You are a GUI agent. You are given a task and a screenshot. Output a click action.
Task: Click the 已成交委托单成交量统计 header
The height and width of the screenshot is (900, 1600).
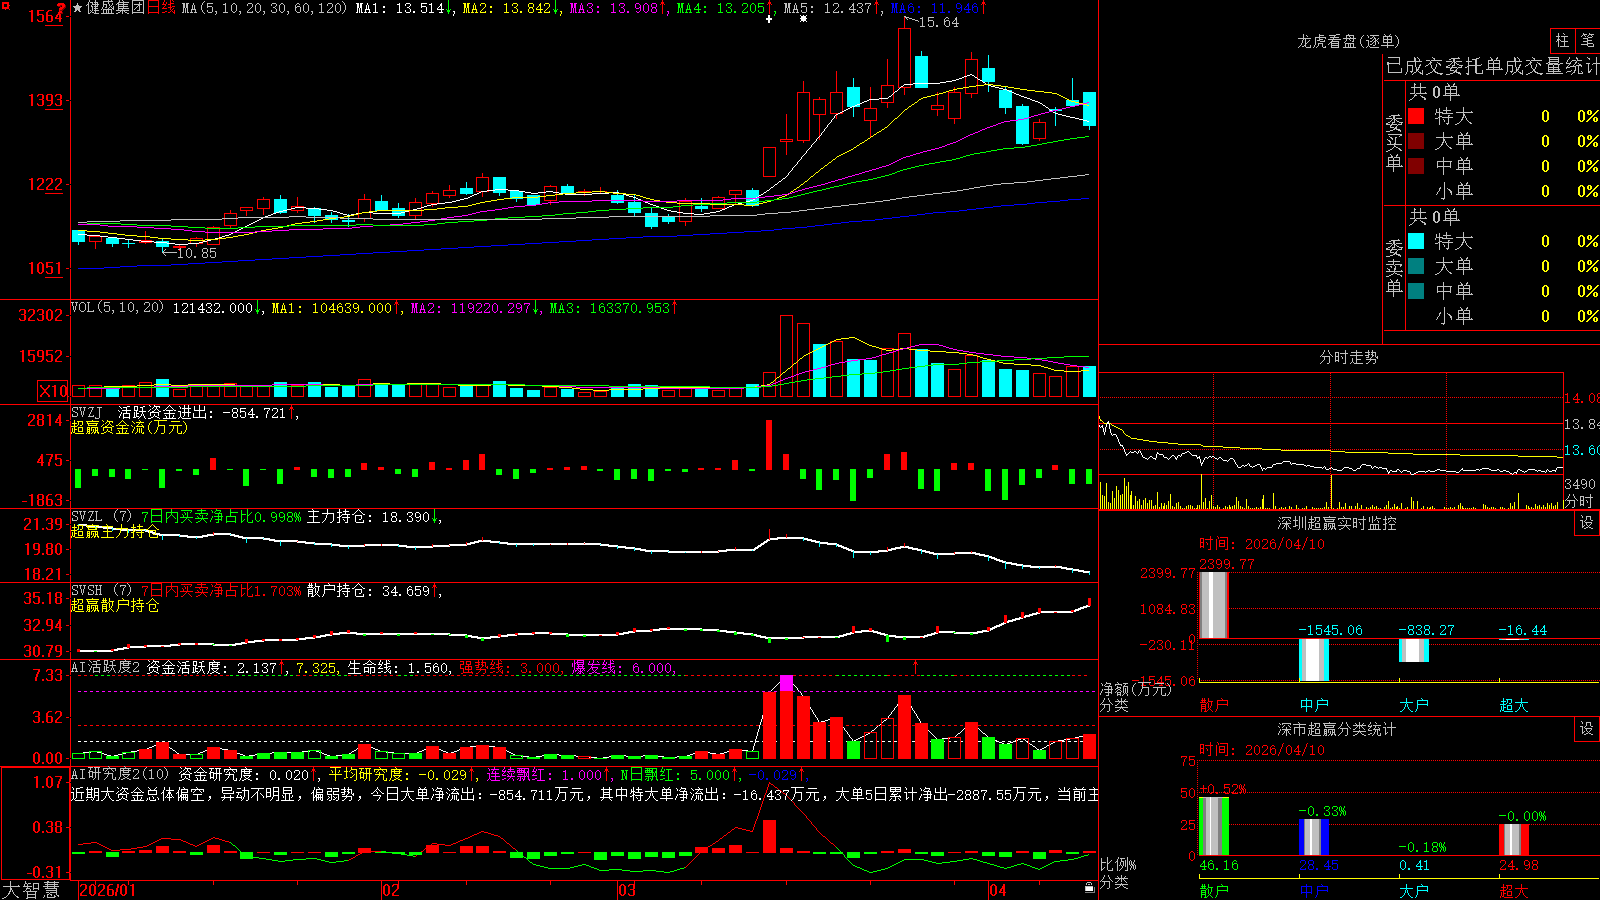(x=1492, y=66)
